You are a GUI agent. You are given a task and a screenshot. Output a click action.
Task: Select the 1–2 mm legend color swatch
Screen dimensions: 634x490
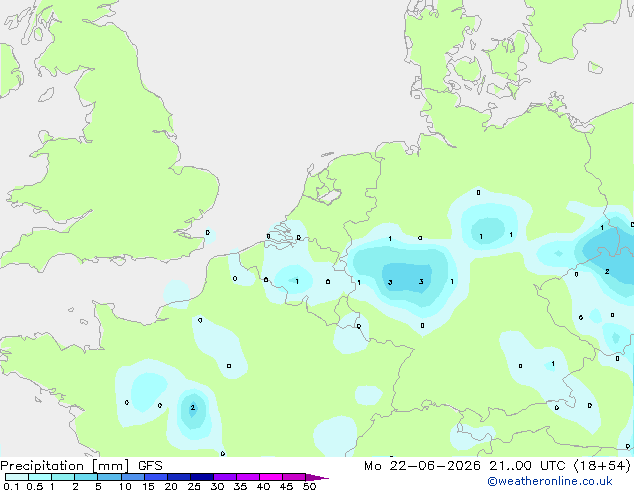click(x=63, y=477)
